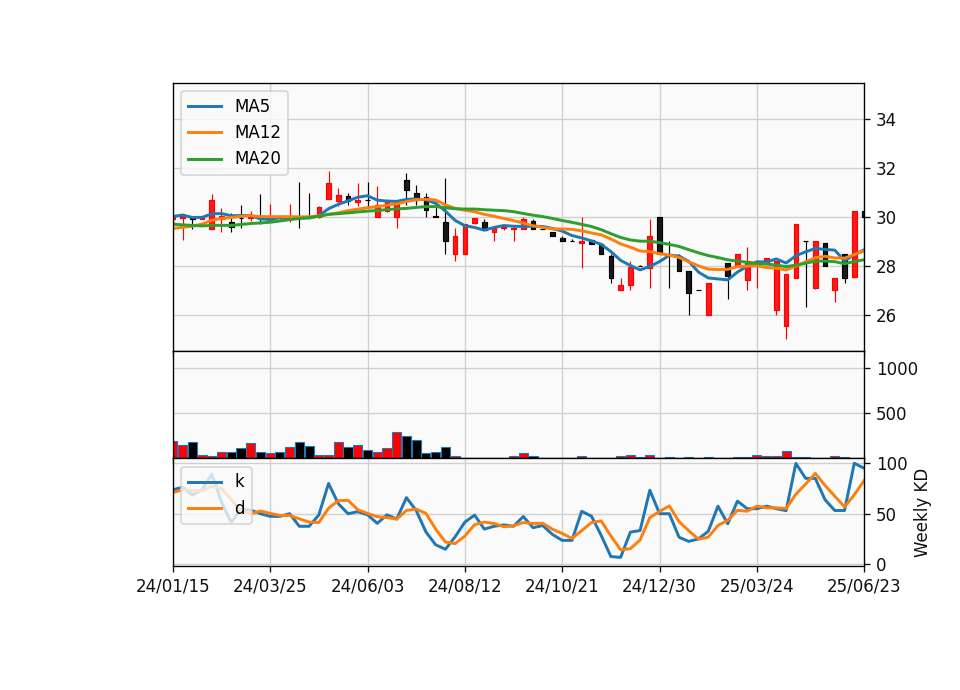The height and width of the screenshot is (690, 960).
Task: Click the green MA20 legend line sample
Action: (204, 159)
